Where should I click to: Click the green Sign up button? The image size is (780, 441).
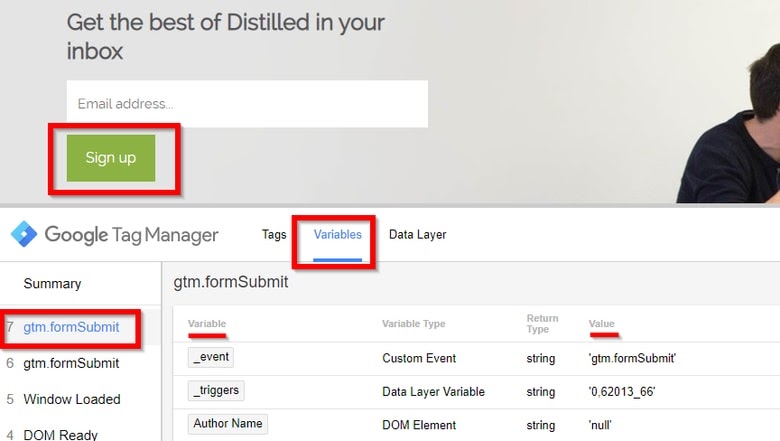coord(111,158)
